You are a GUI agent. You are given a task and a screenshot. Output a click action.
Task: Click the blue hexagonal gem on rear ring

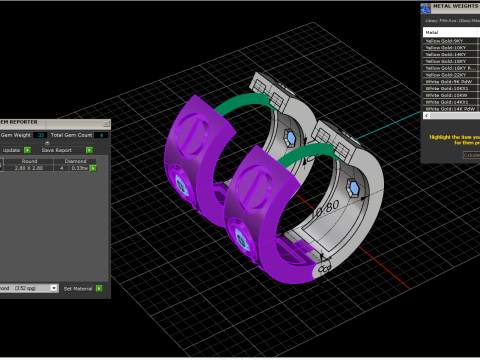coord(291,137)
